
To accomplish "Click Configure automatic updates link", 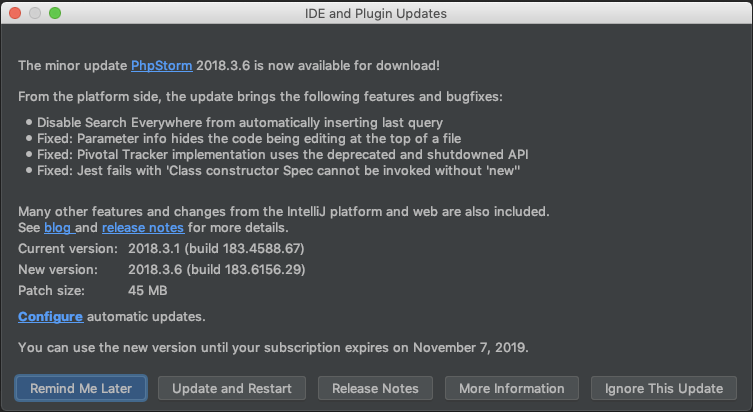I will tap(50, 317).
